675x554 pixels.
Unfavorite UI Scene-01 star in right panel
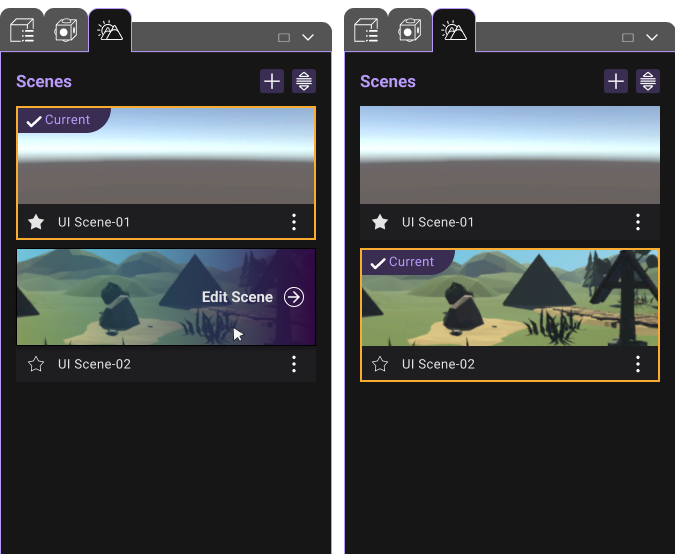[x=380, y=222]
